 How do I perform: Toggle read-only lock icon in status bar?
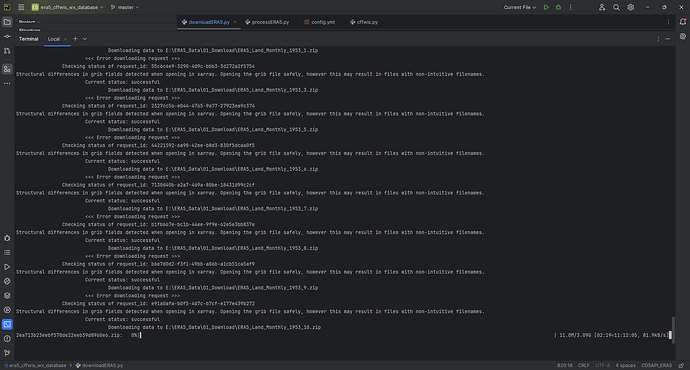(x=681, y=366)
